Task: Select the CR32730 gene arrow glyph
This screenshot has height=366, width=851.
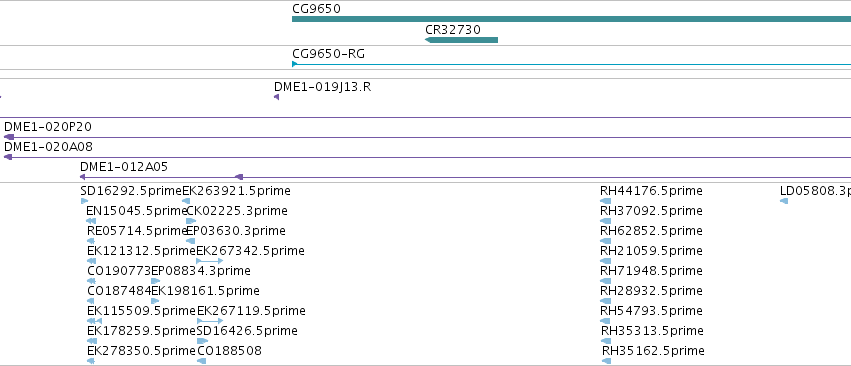Action: pyautogui.click(x=461, y=40)
